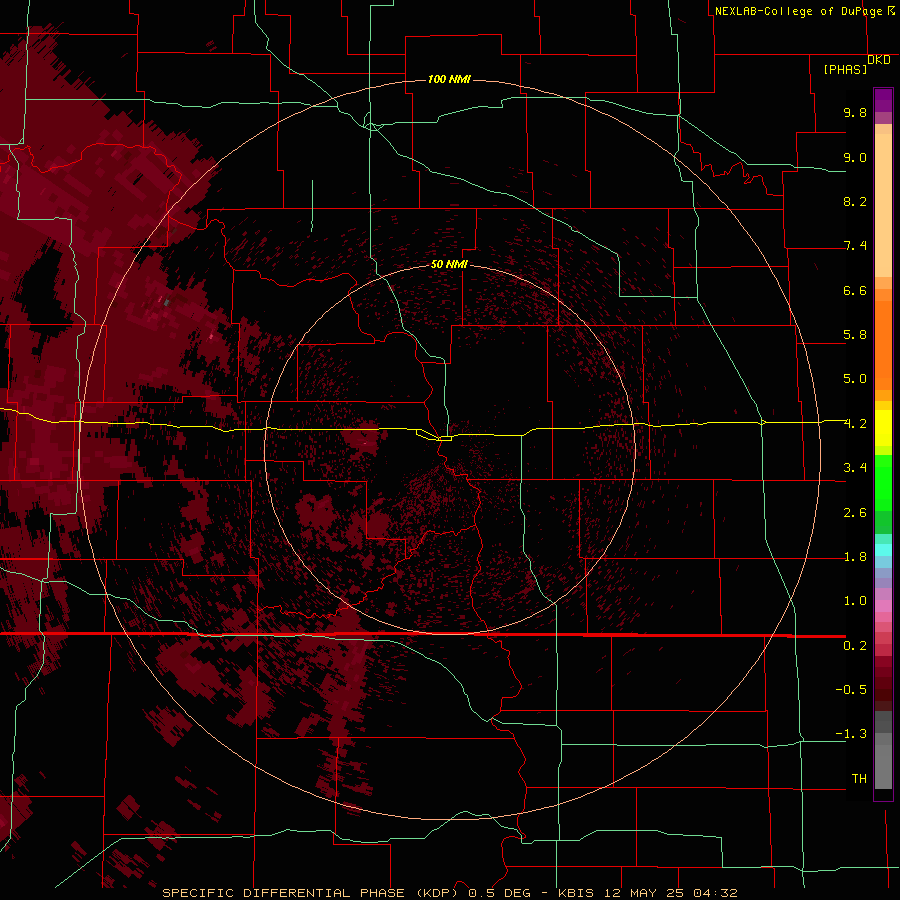The image size is (900, 900).
Task: Click the 1.0 scale value
Action: coord(855,601)
